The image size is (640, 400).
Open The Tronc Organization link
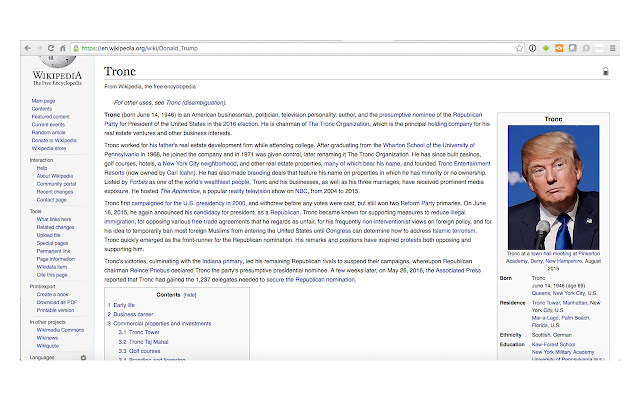(339, 124)
